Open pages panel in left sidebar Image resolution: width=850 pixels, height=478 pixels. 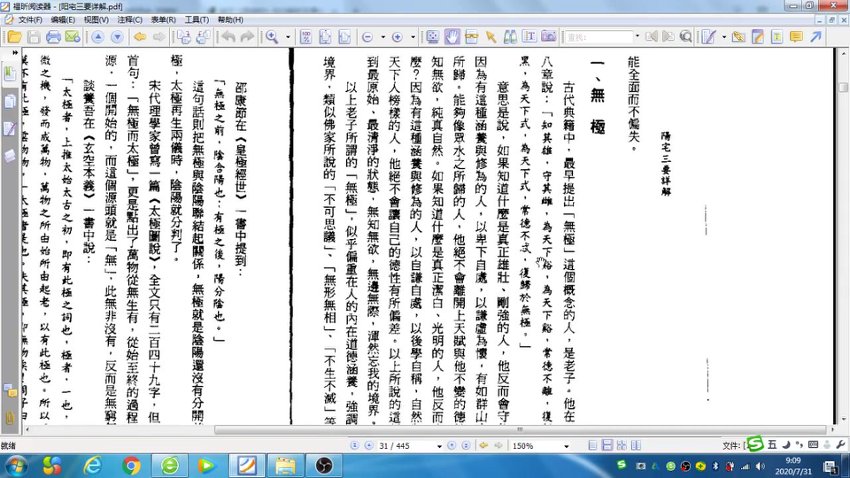(x=10, y=101)
